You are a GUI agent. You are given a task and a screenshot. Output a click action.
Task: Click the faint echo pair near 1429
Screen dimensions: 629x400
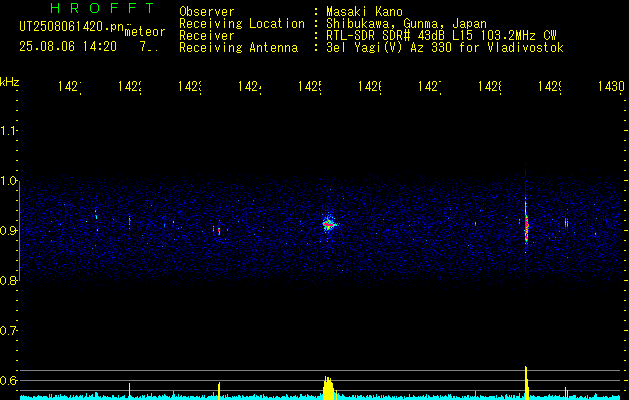[566, 223]
